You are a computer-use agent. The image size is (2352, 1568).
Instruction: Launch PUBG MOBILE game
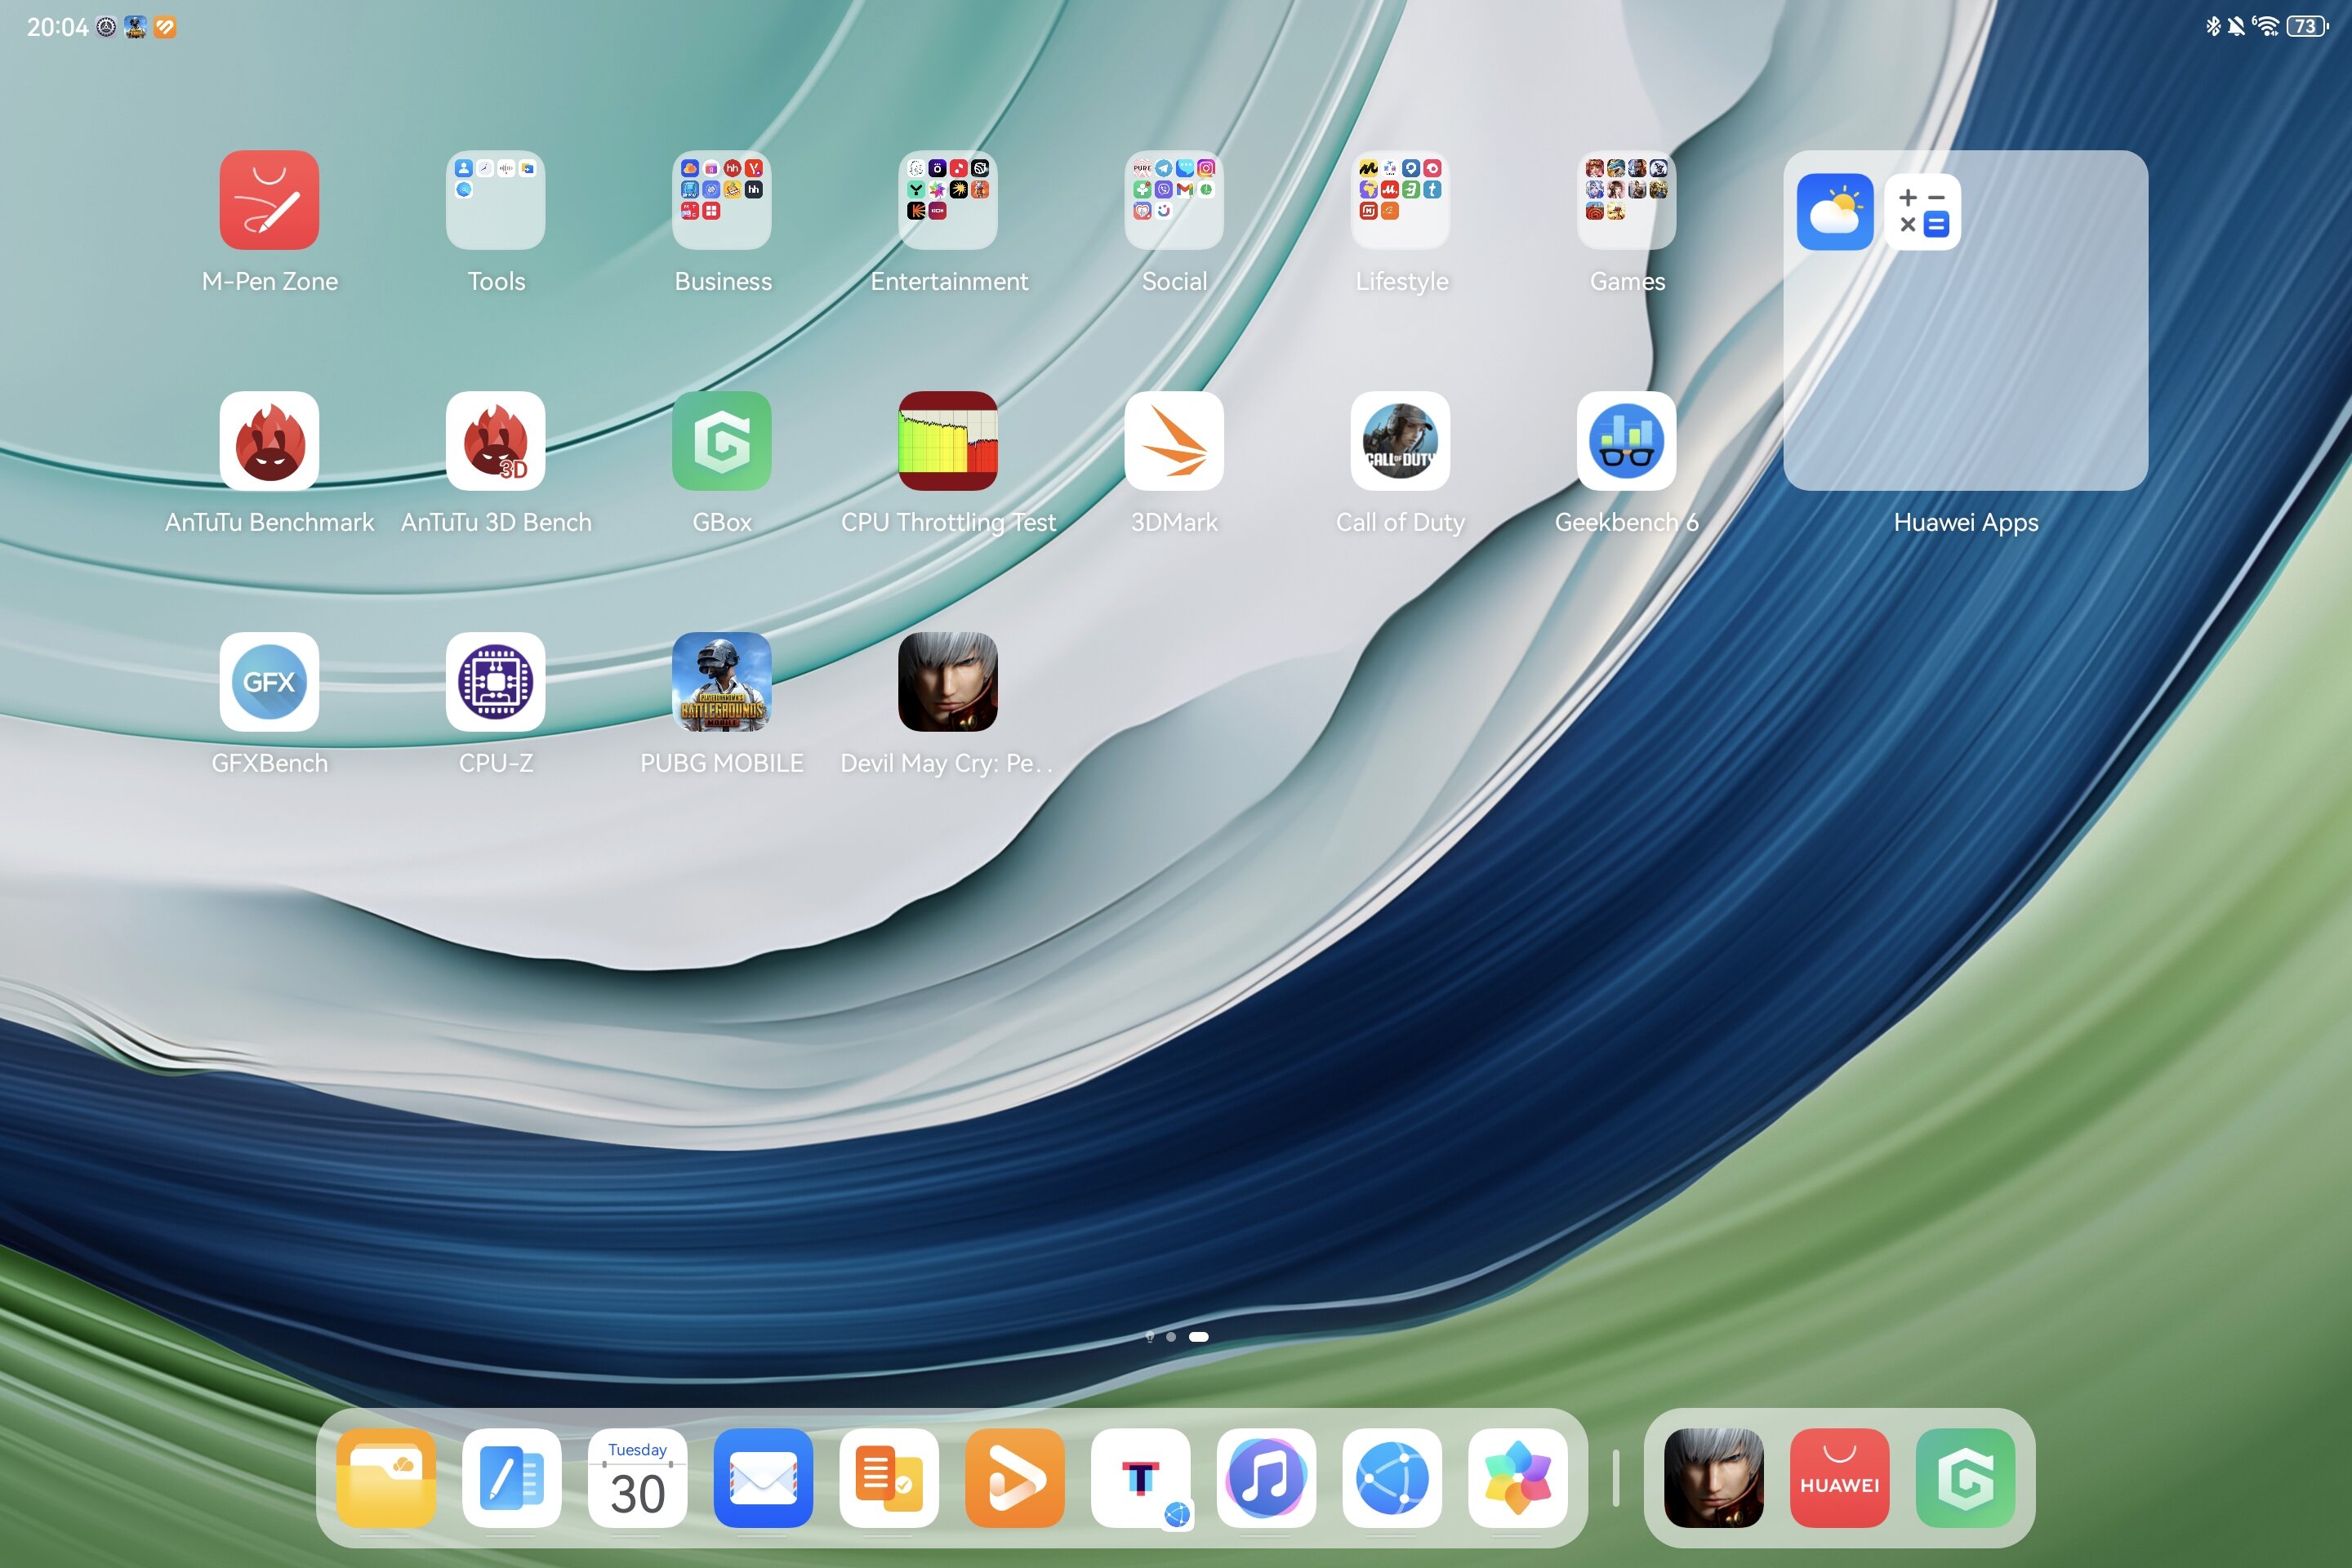(721, 682)
